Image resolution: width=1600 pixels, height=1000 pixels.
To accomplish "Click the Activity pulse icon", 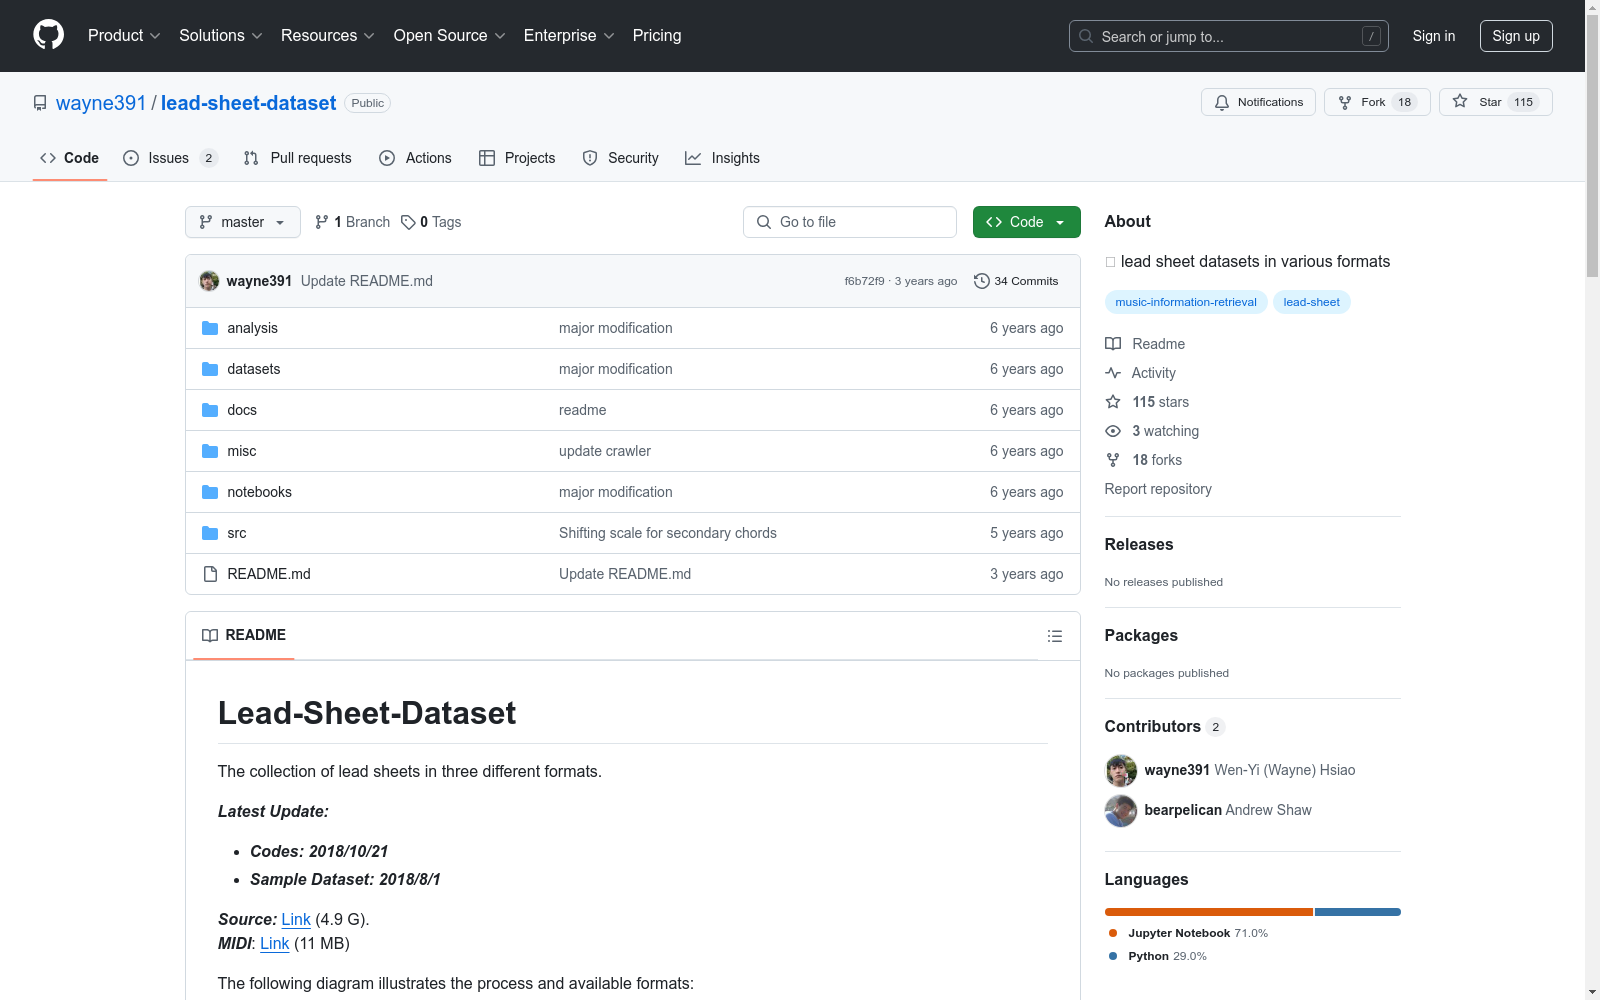I will coord(1113,373).
